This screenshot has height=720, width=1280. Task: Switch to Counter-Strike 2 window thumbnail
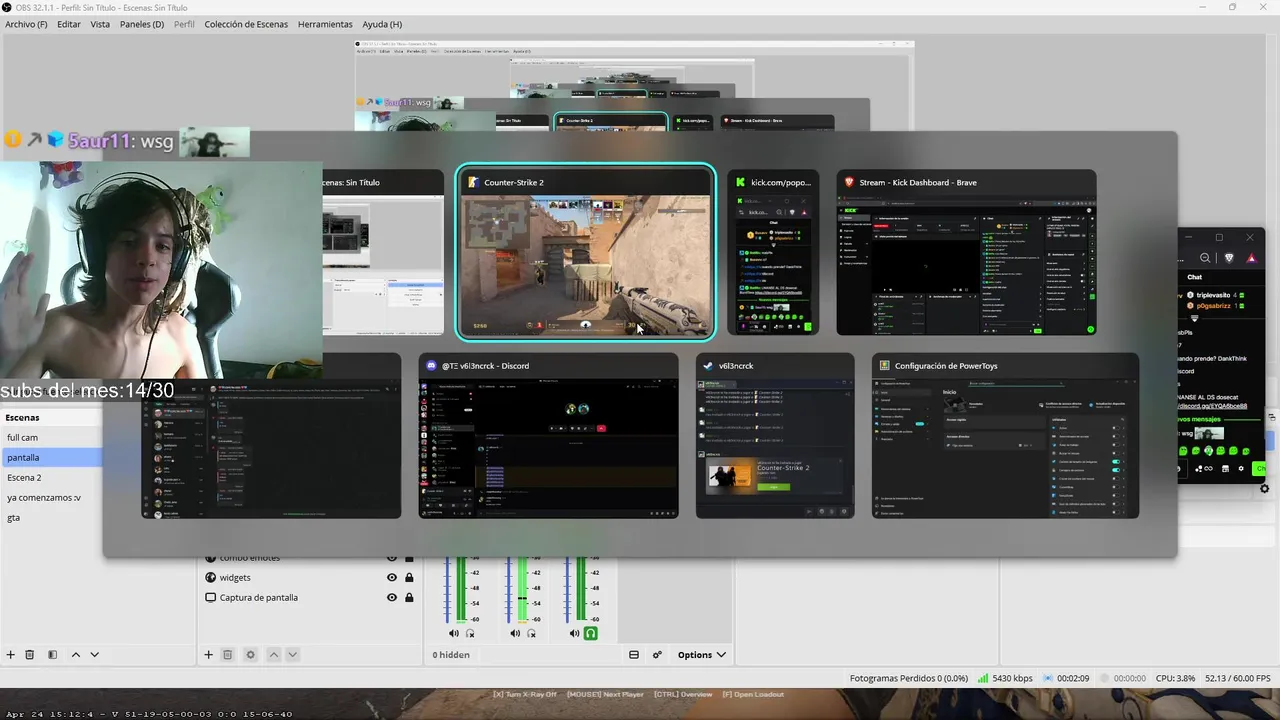click(x=586, y=252)
